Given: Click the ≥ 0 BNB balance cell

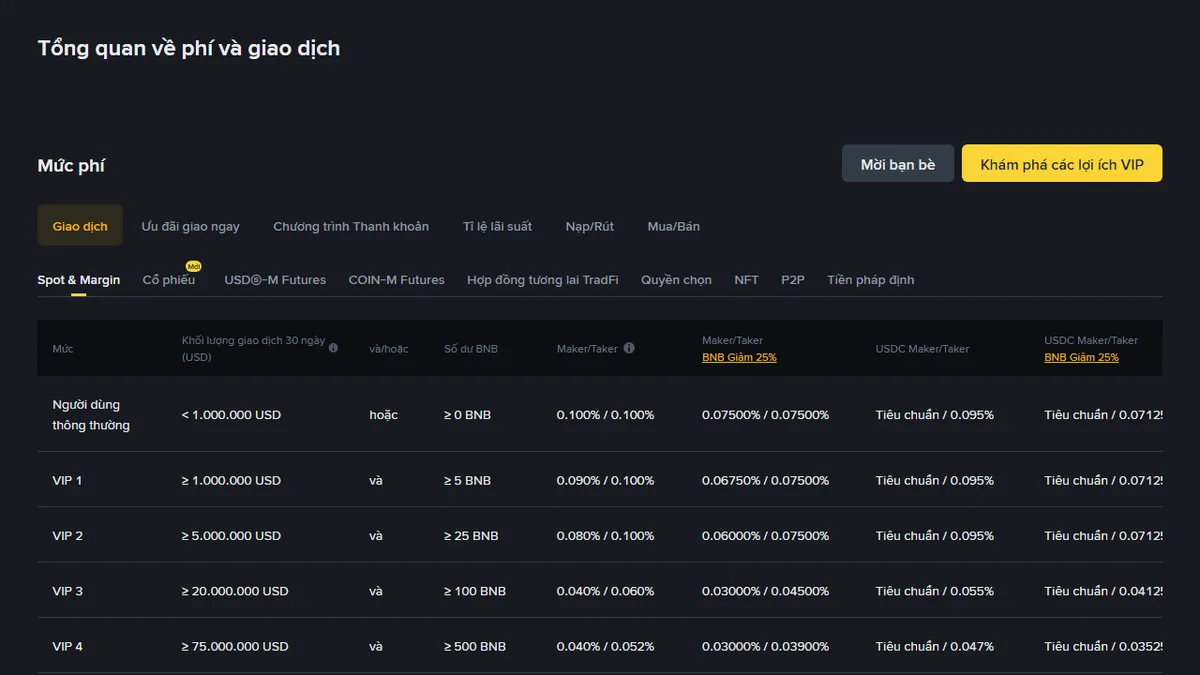Looking at the screenshot, I should [x=467, y=415].
